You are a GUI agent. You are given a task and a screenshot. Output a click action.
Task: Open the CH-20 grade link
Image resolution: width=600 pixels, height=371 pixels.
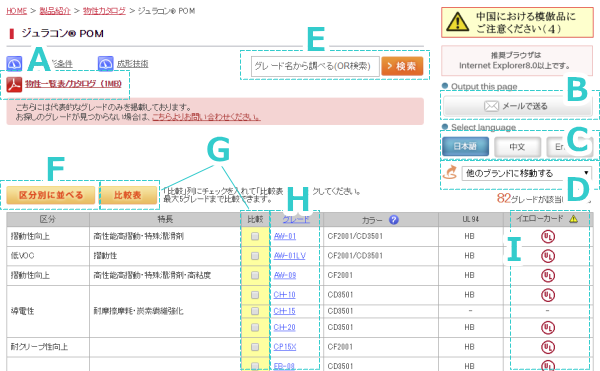point(284,327)
